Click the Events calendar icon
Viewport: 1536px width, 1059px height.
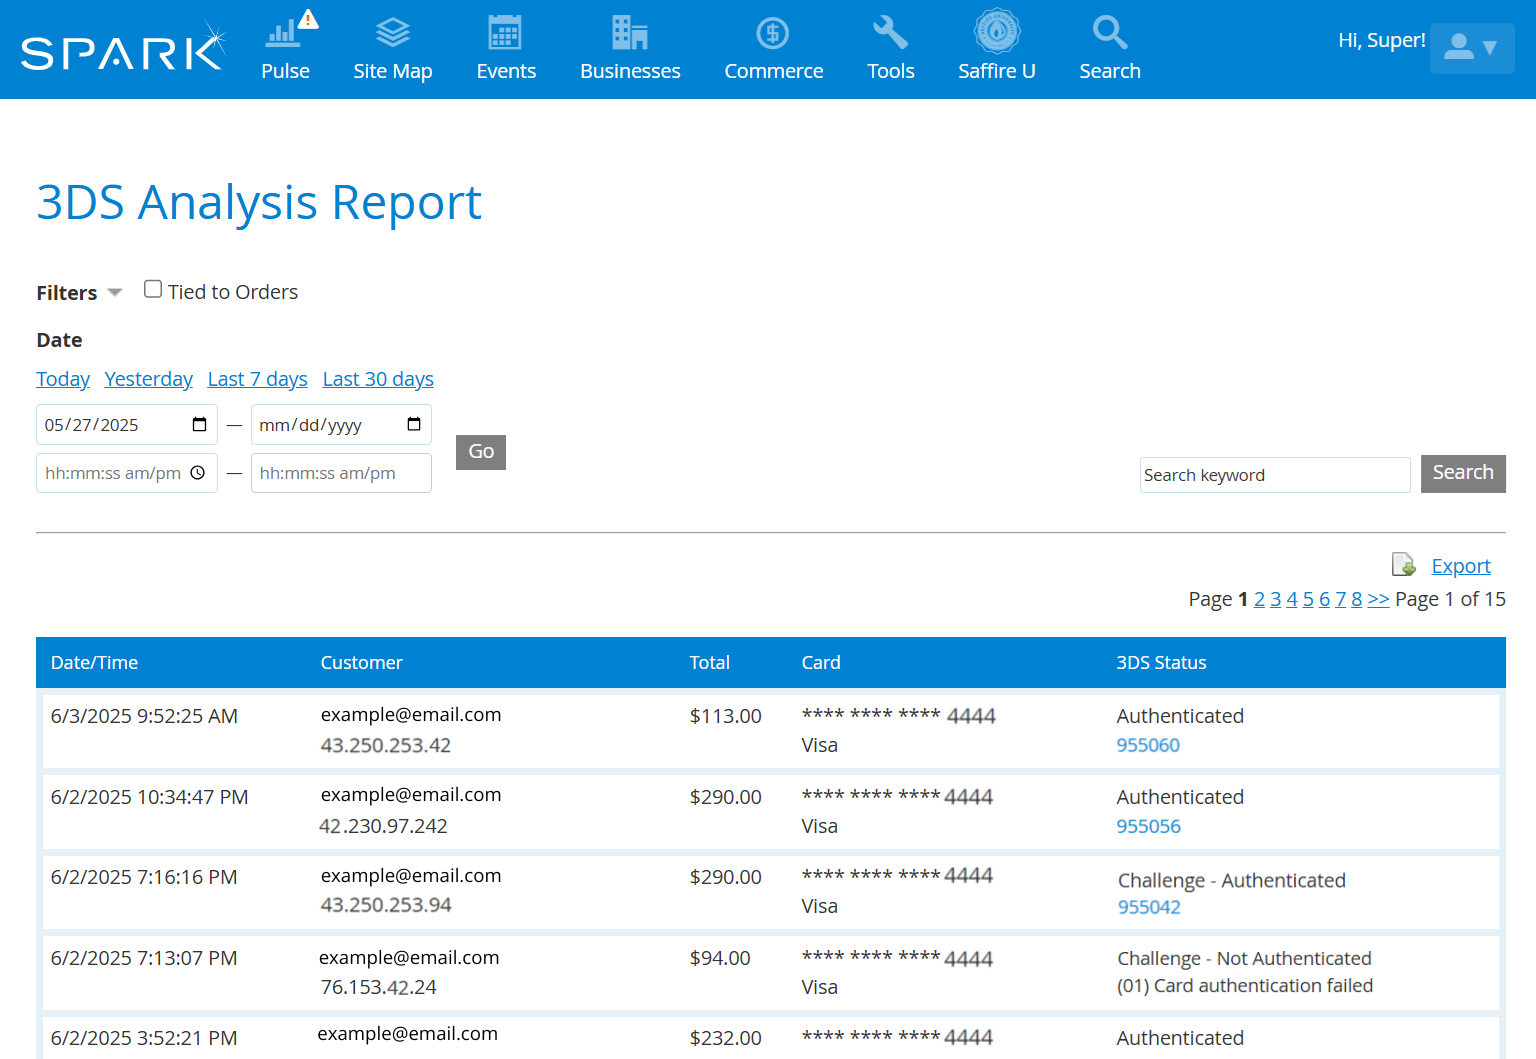[505, 33]
